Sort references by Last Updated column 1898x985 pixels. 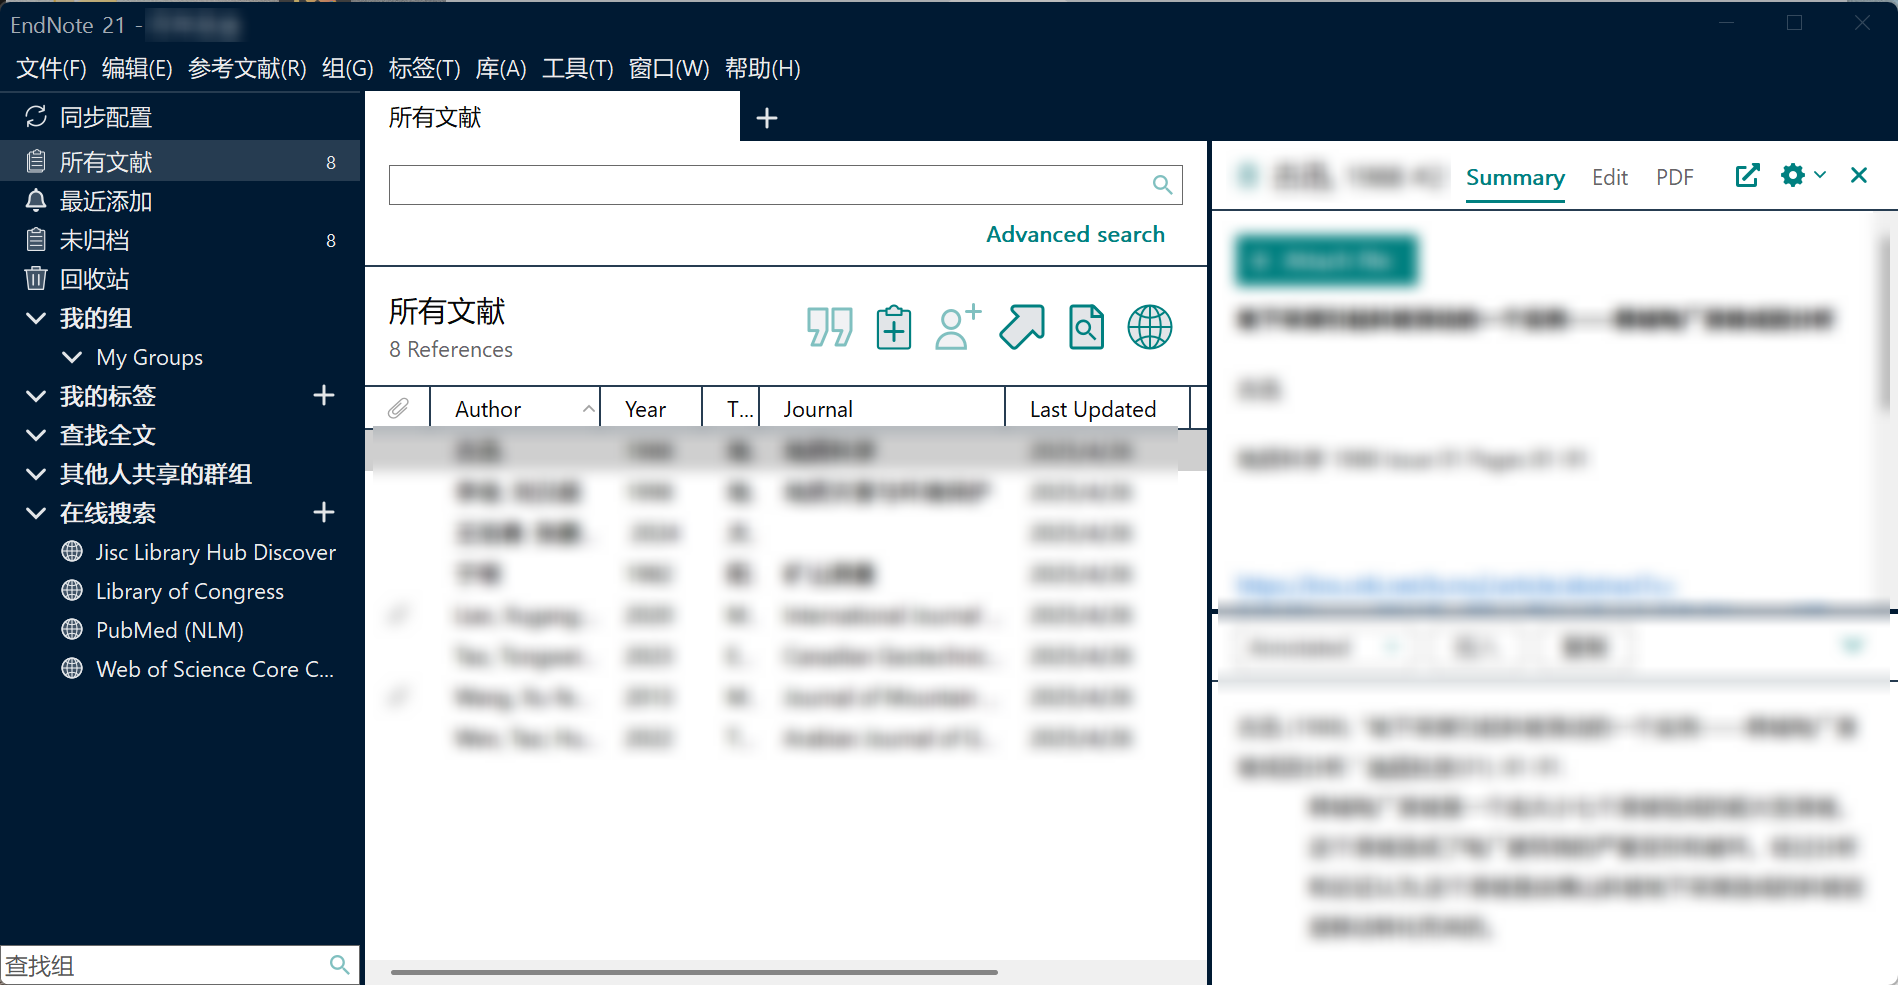click(x=1097, y=408)
